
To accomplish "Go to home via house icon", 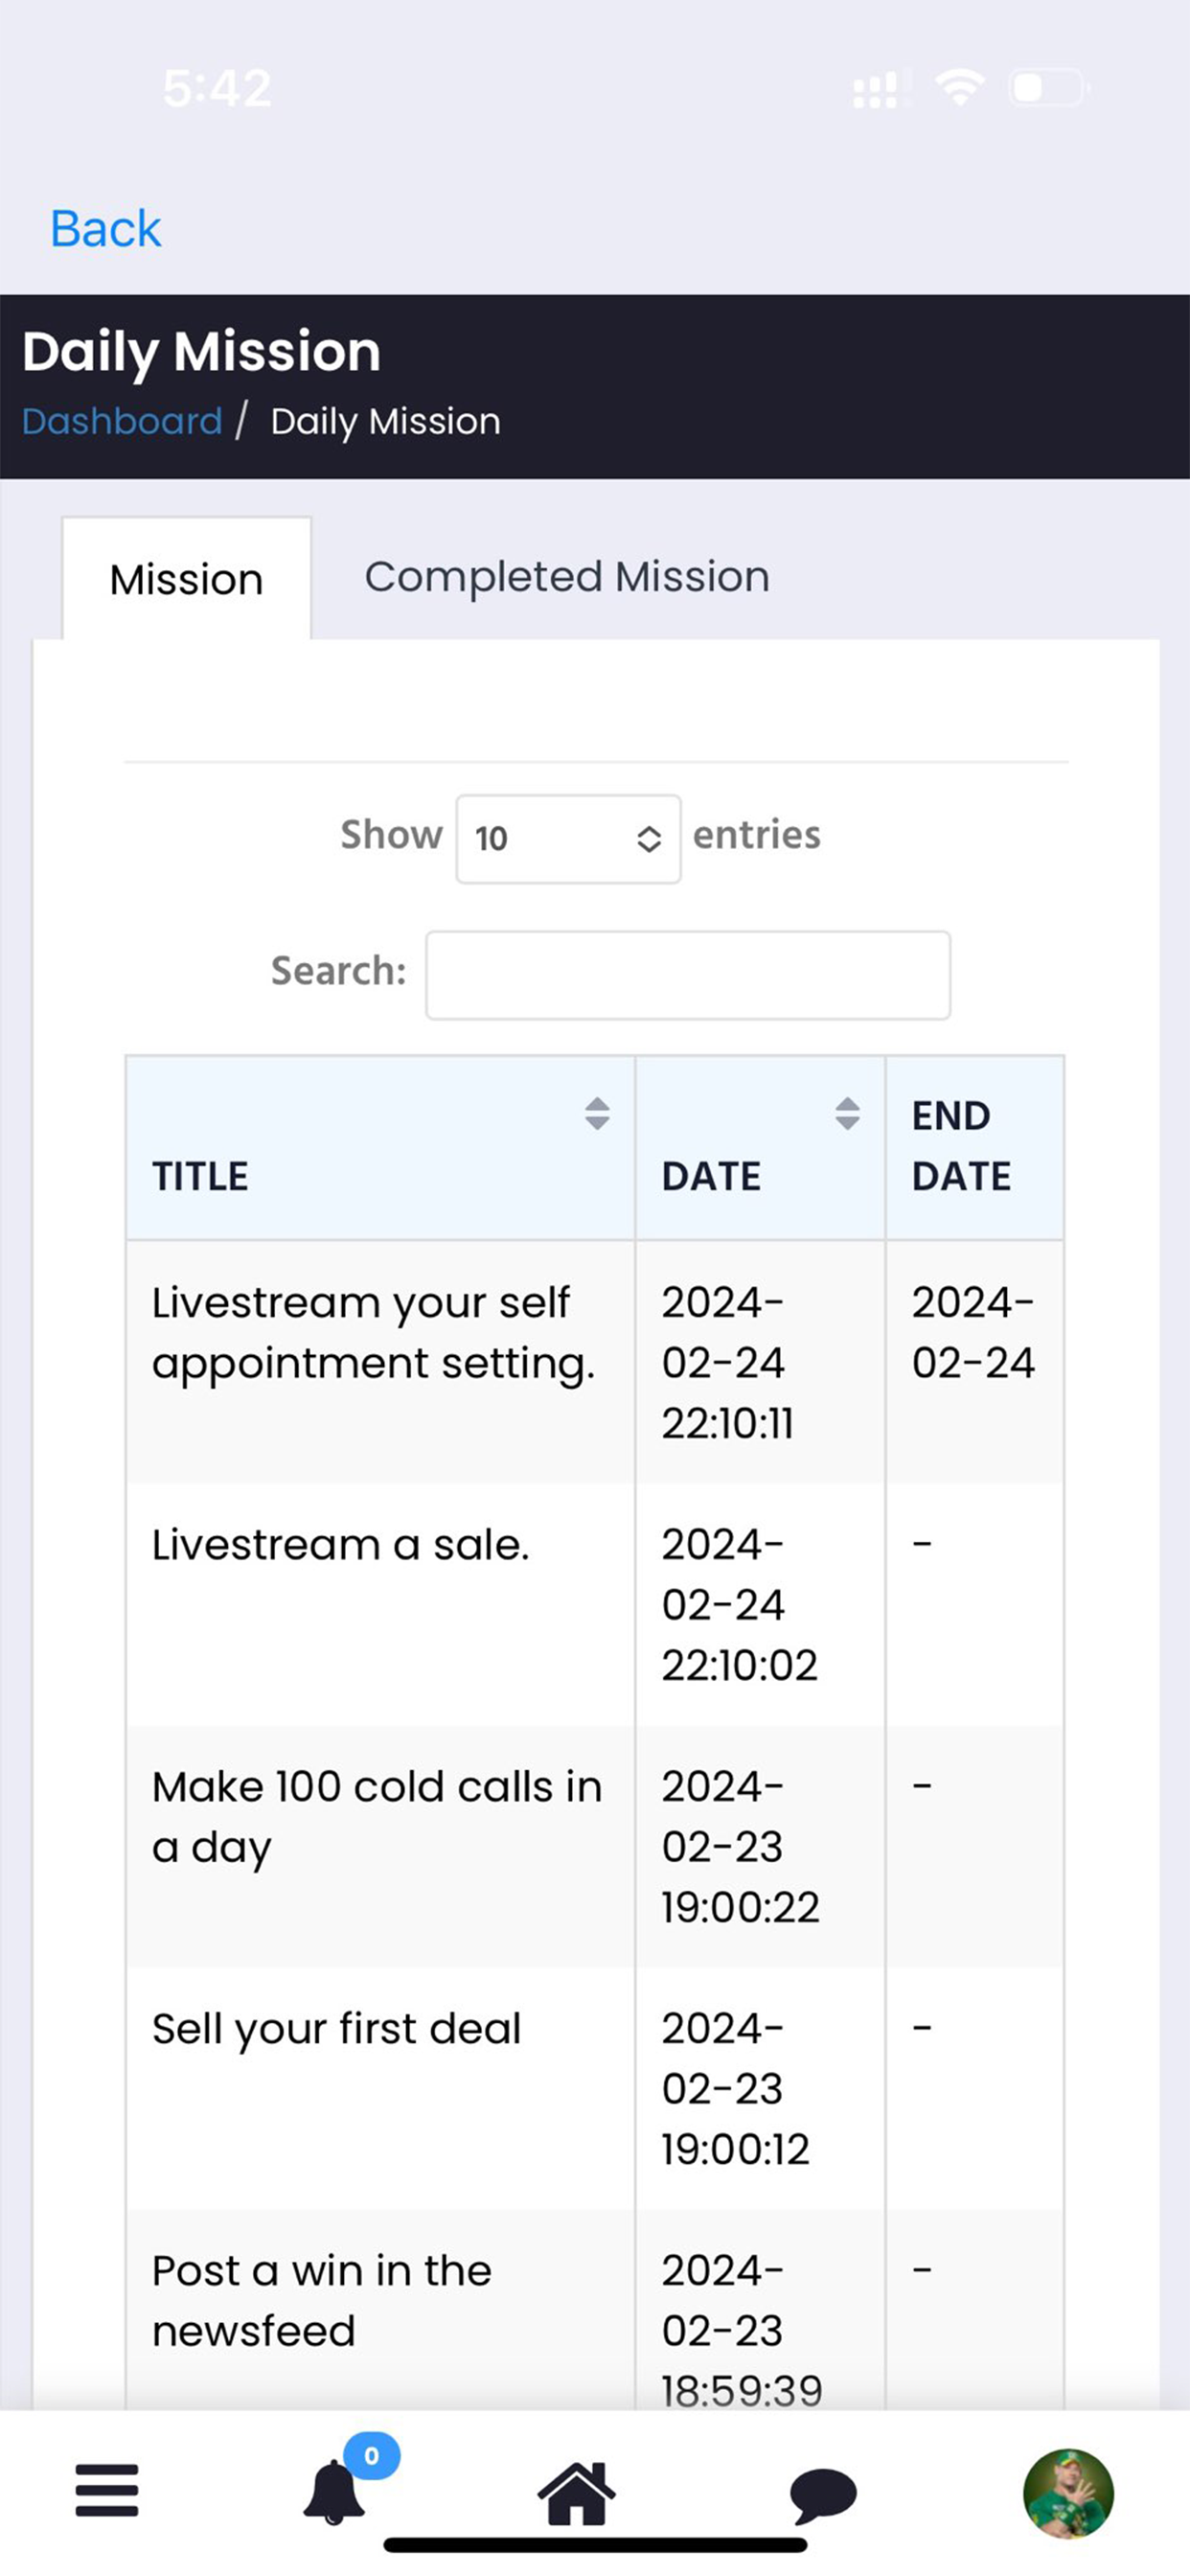I will [x=577, y=2492].
